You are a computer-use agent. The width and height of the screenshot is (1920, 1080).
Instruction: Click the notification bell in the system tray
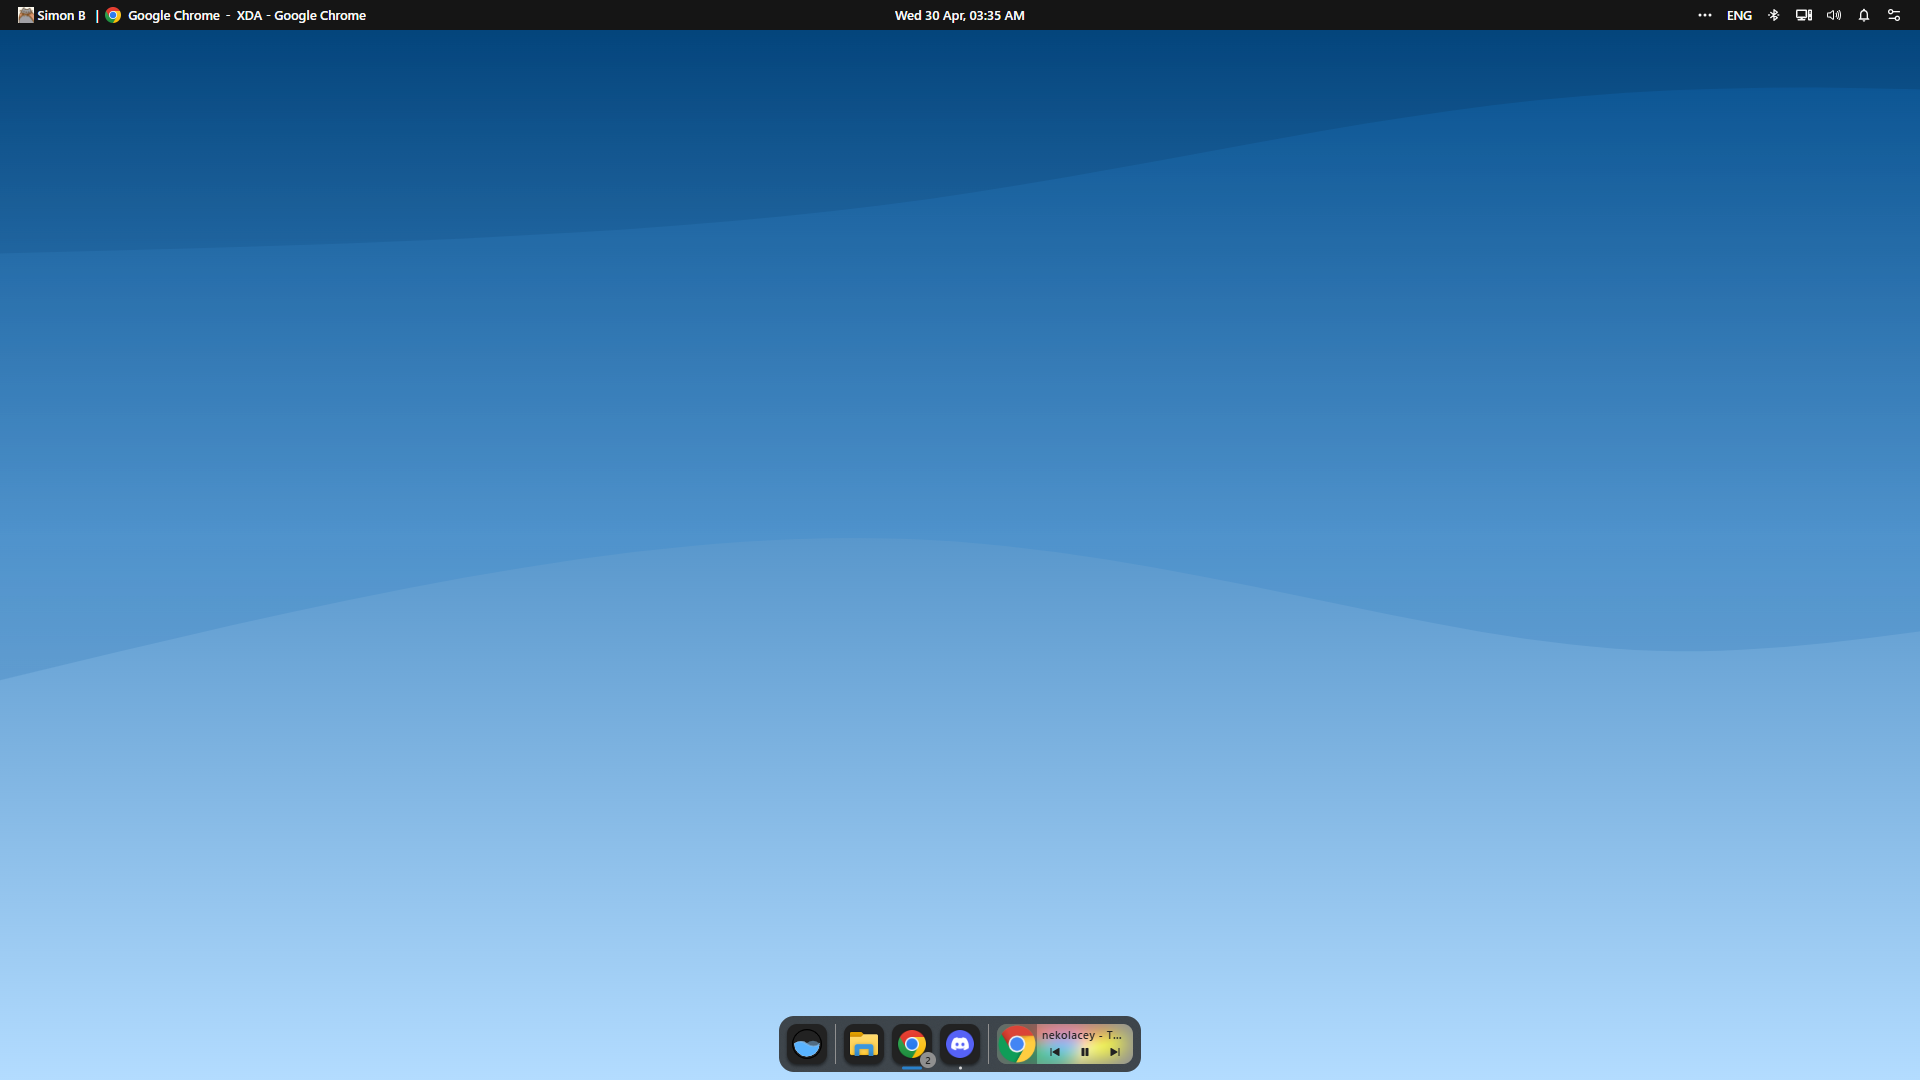pos(1863,15)
